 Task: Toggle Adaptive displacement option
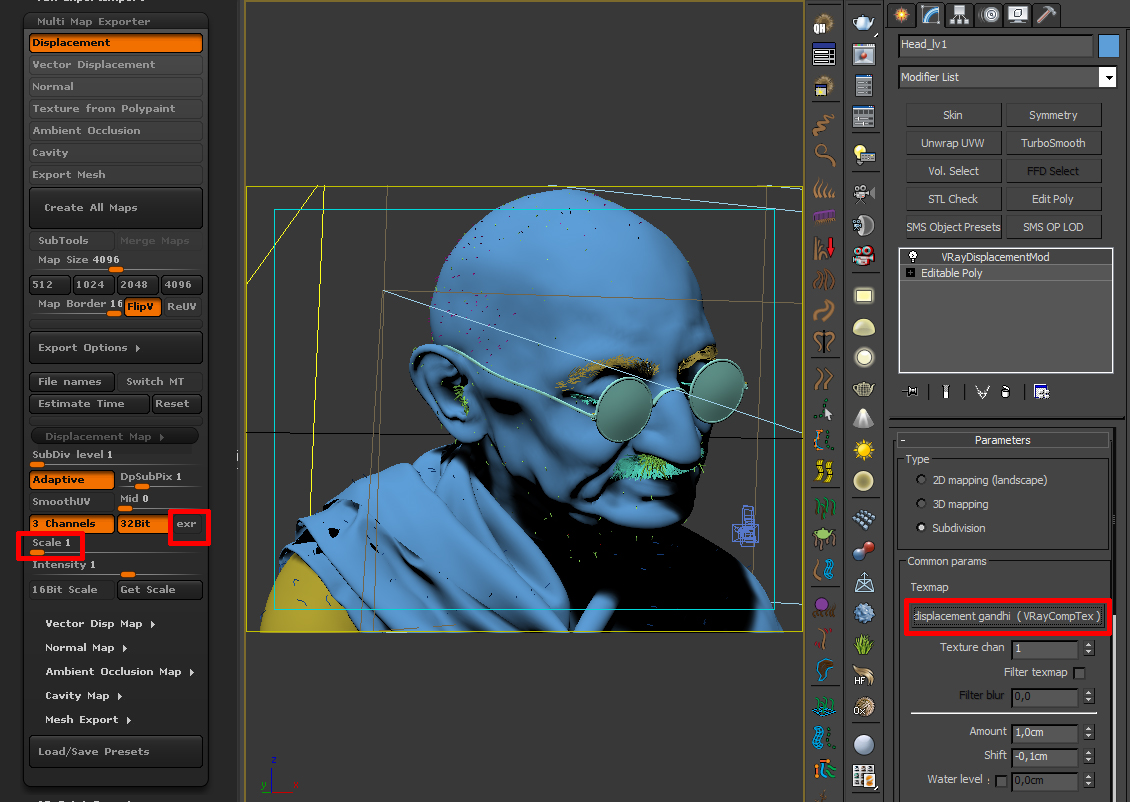(72, 480)
